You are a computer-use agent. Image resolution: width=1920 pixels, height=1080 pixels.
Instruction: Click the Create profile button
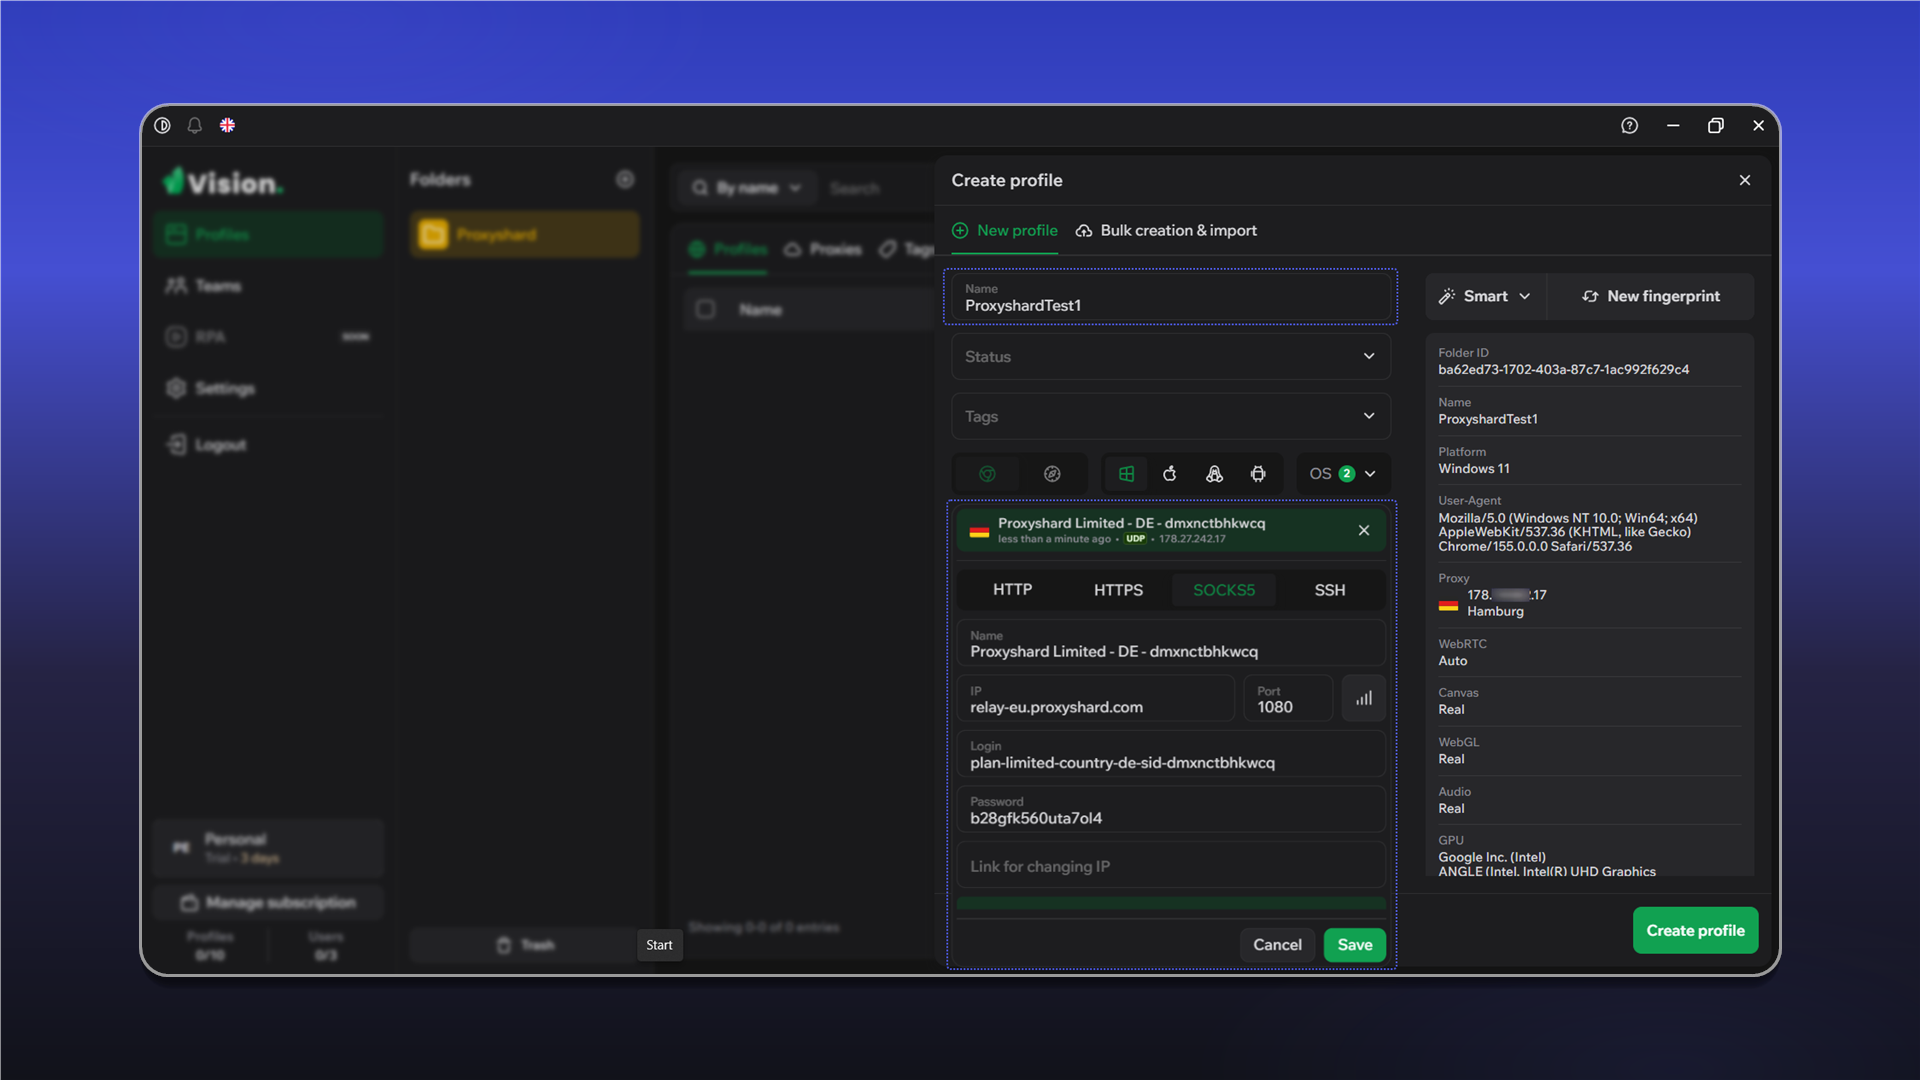[x=1696, y=930]
